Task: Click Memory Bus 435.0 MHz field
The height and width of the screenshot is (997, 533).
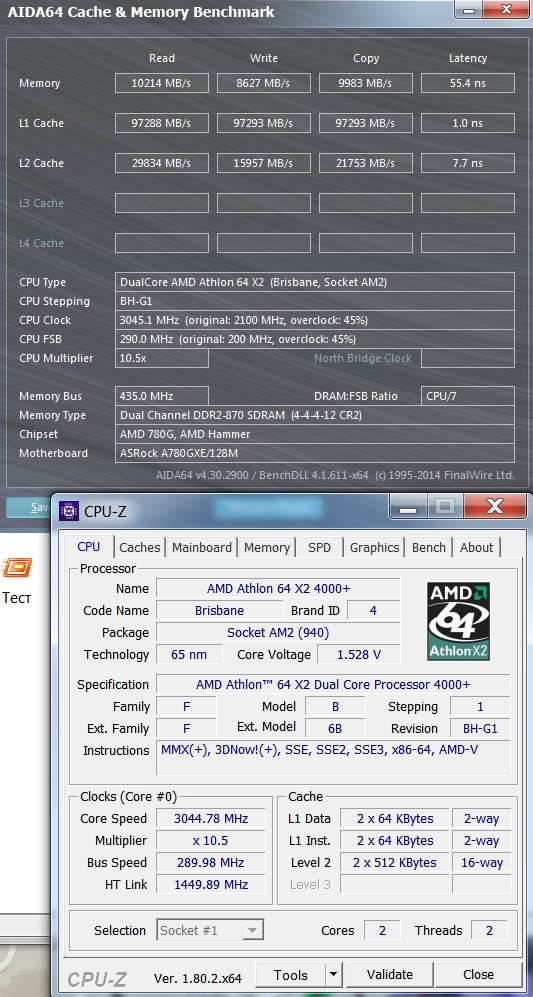Action: [162, 396]
